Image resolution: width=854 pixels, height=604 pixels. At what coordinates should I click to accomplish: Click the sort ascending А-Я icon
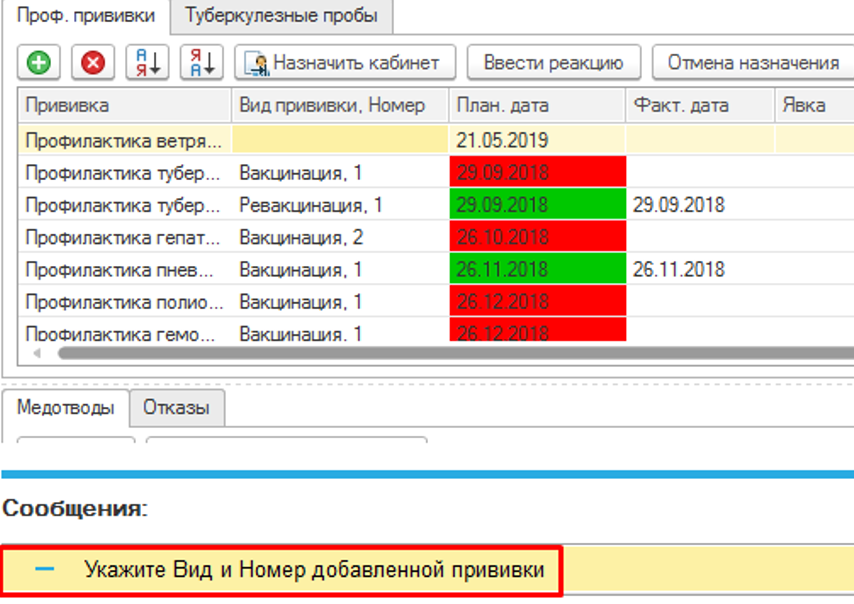click(x=147, y=63)
